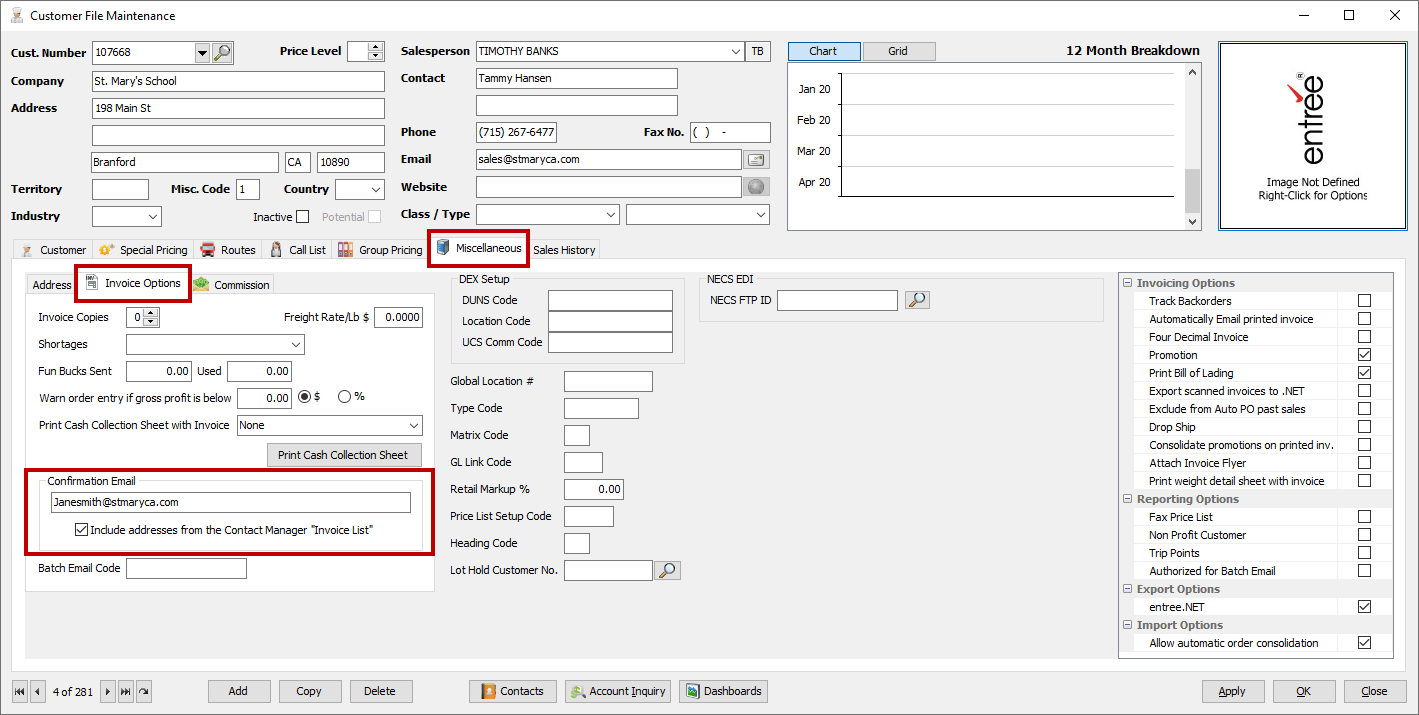Open Account Inquiry
Viewport: 1419px width, 715px height.
click(617, 691)
